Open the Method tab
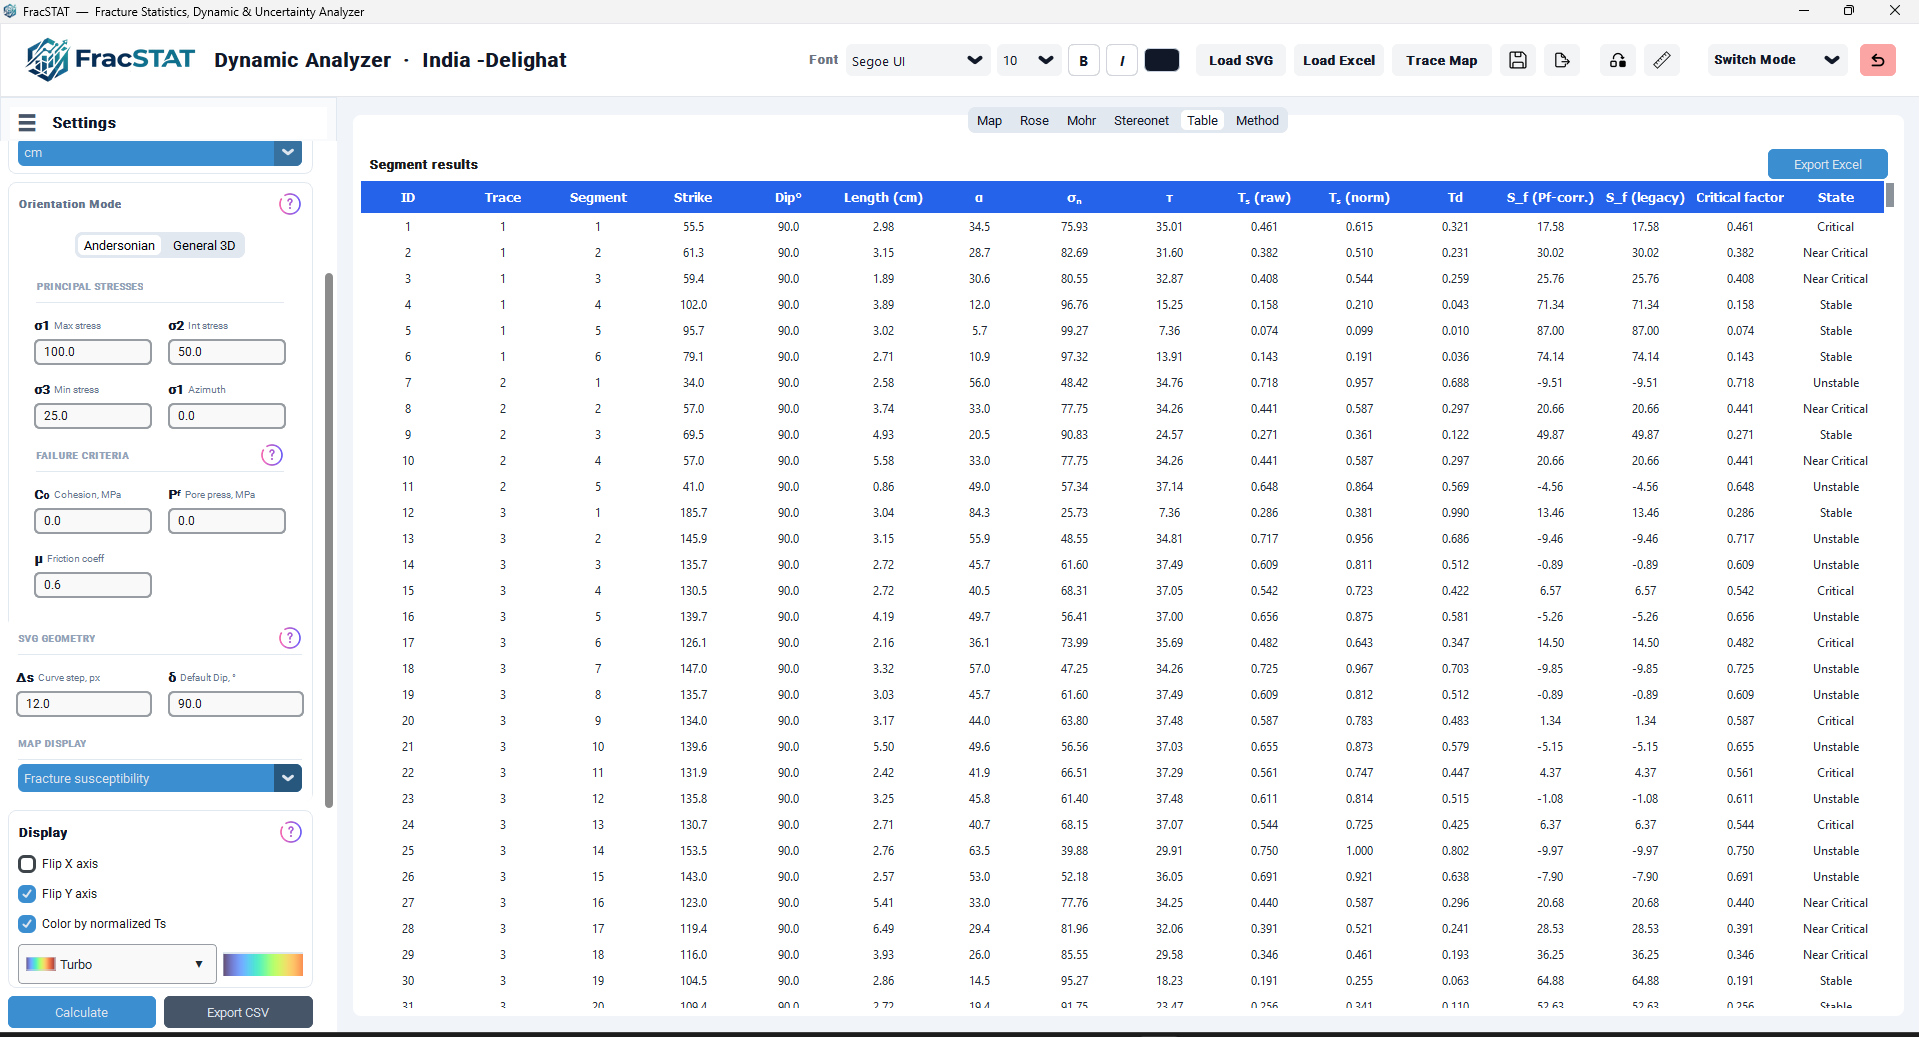Image resolution: width=1919 pixels, height=1037 pixels. pyautogui.click(x=1257, y=121)
